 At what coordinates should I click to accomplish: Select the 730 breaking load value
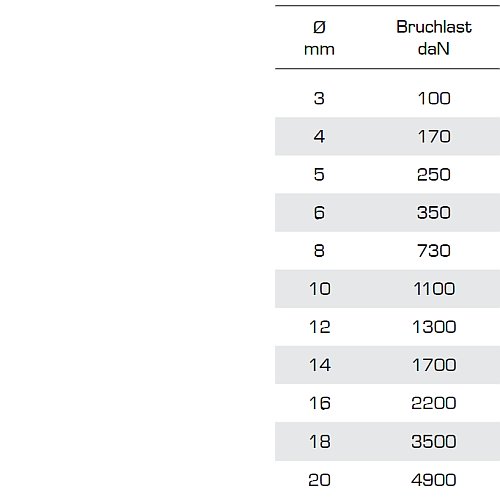[434, 250]
